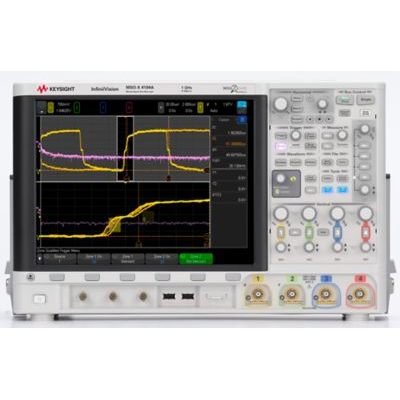Open the Search key in Horizontal section
The width and height of the screenshot is (400, 400).
[297, 108]
